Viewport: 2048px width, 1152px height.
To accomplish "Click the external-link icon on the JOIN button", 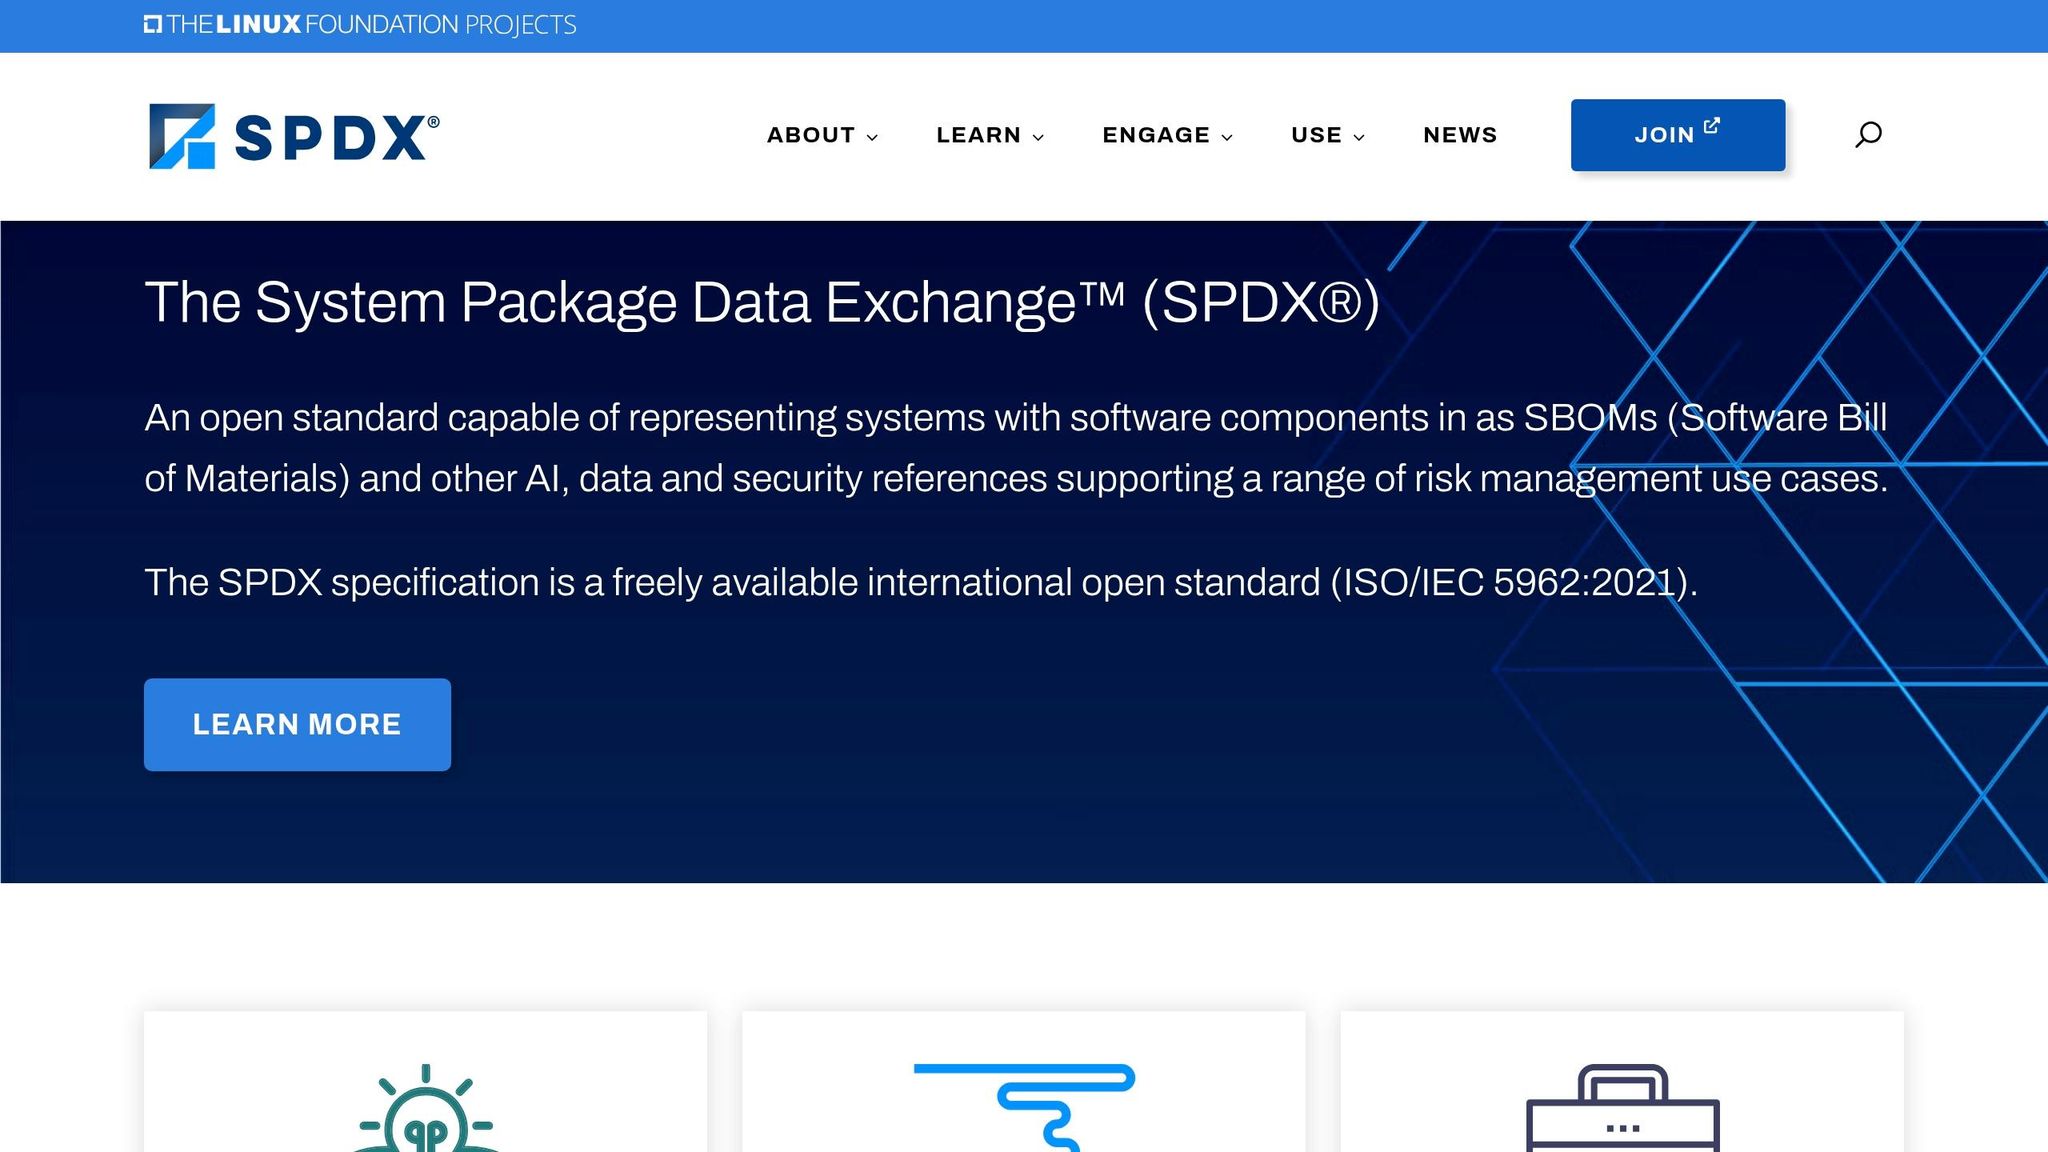I will tap(1712, 124).
